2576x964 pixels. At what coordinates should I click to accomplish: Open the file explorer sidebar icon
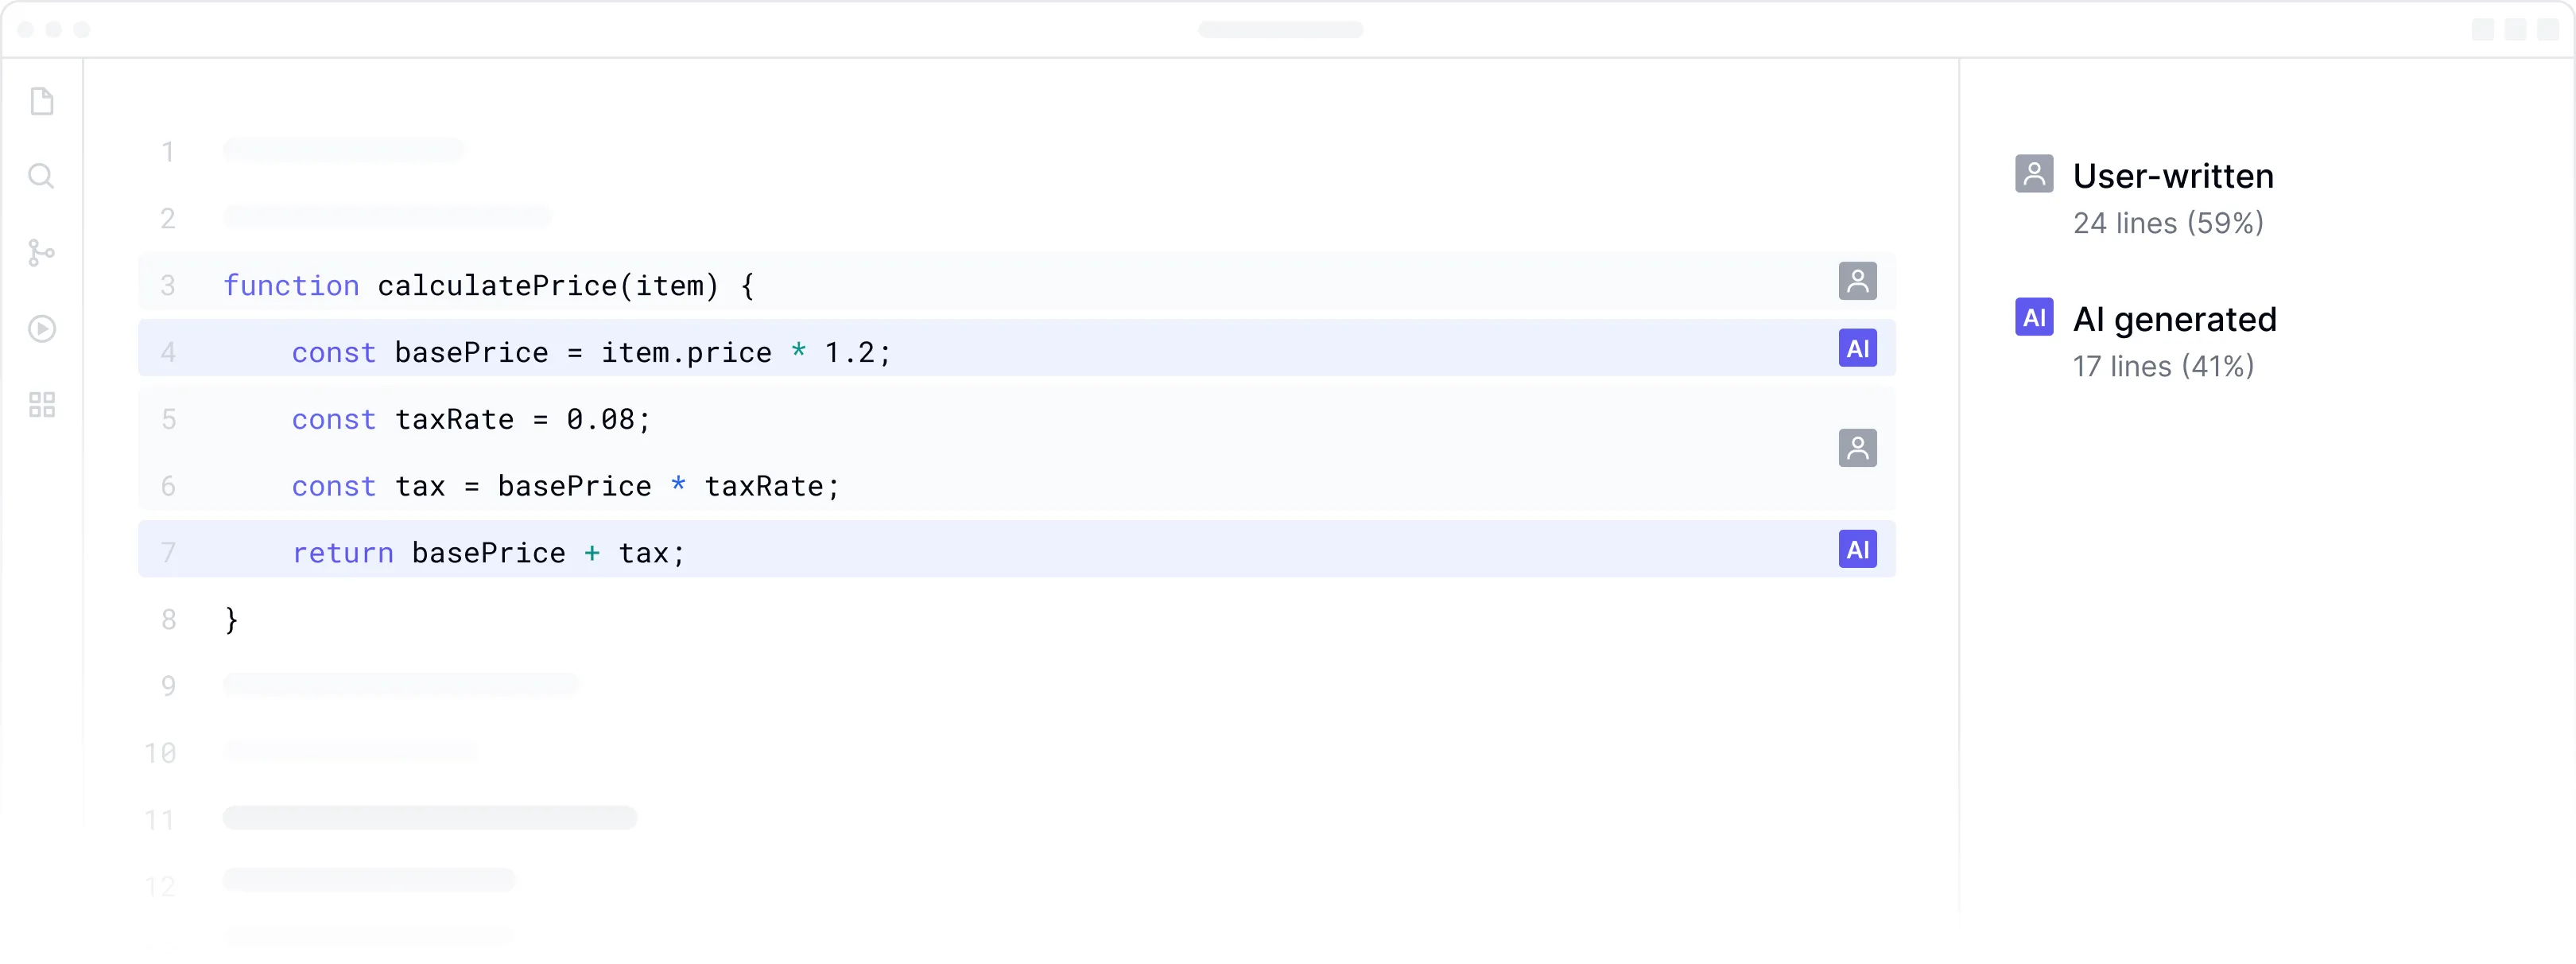42,101
